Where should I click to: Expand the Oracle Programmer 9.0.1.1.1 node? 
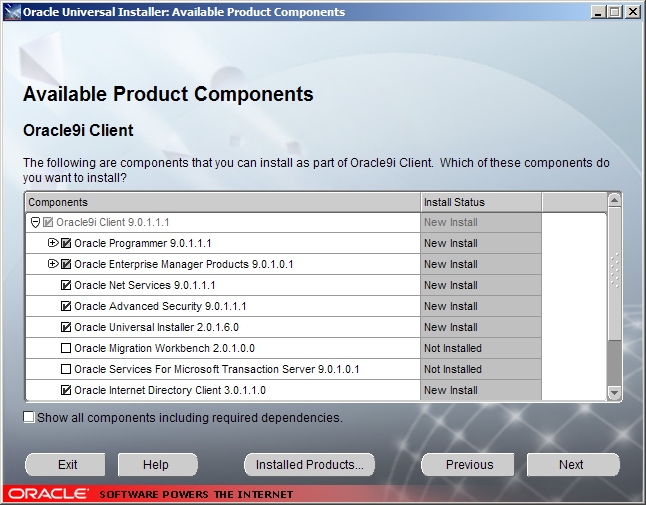(x=53, y=243)
